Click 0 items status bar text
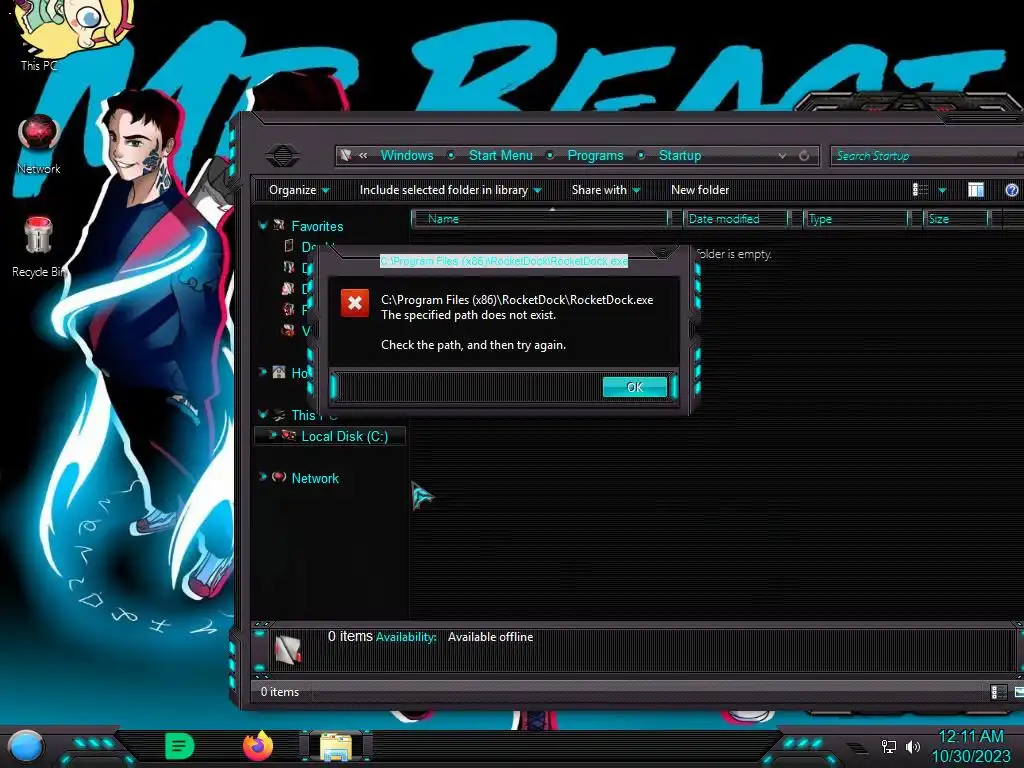The height and width of the screenshot is (768, 1024). (280, 692)
